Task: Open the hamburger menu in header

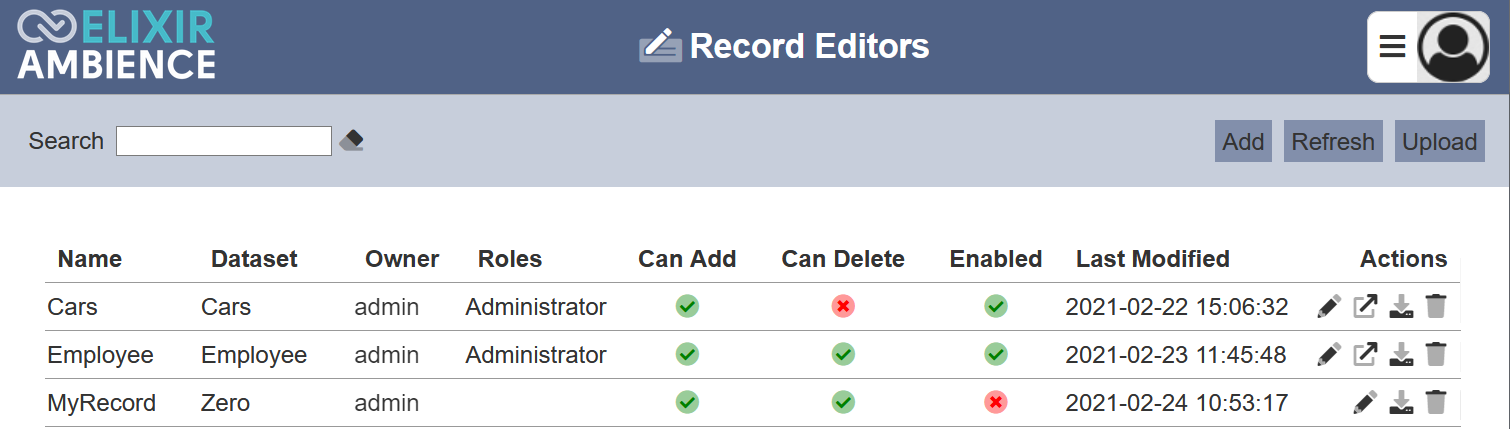Action: 1392,46
